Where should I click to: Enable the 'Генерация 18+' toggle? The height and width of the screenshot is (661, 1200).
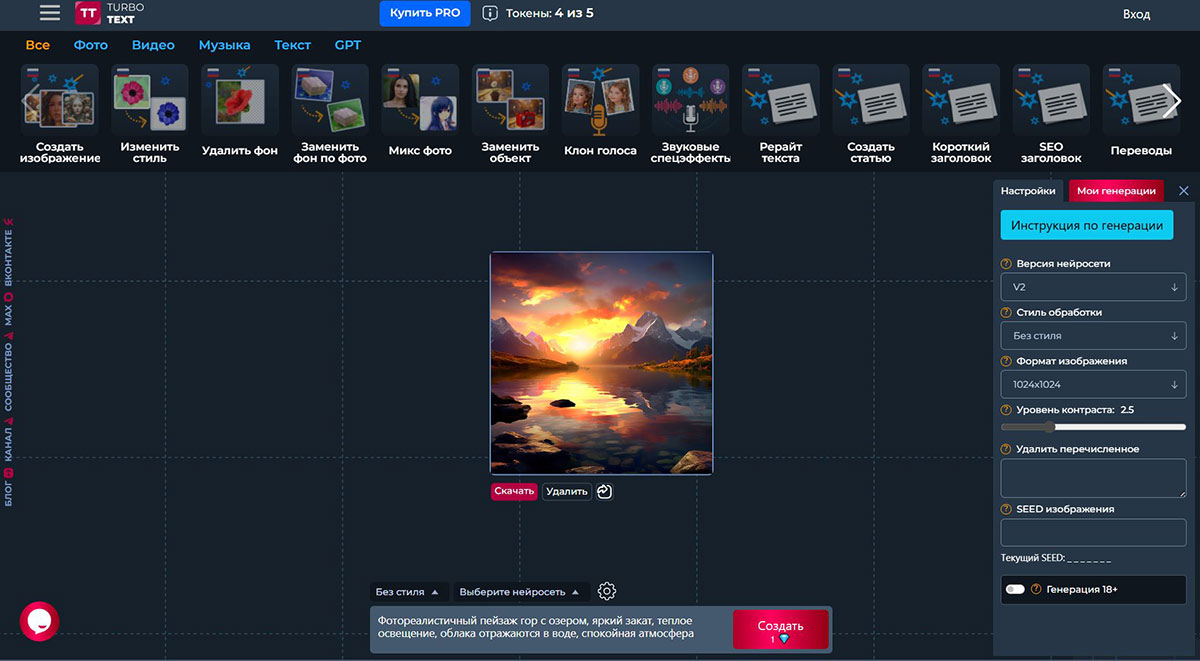tap(1016, 589)
